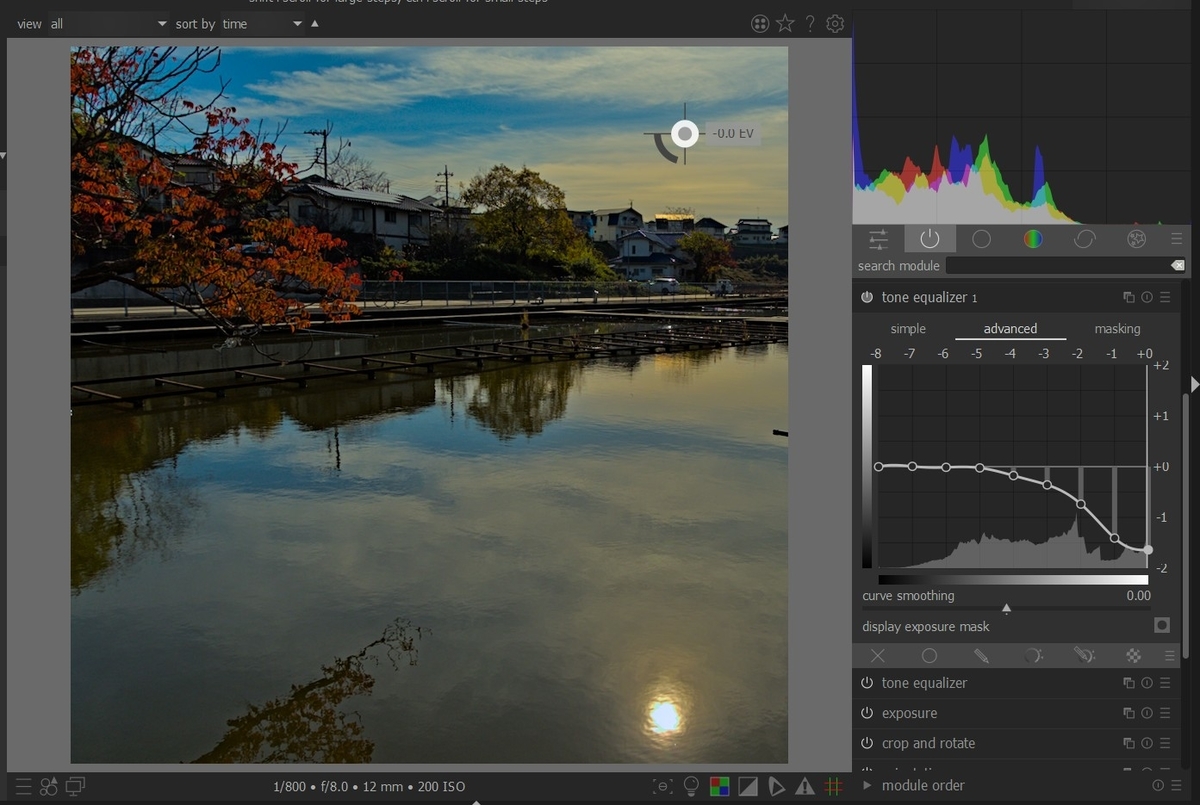Open the sort by time dropdown
1200x805 pixels.
[x=262, y=24]
